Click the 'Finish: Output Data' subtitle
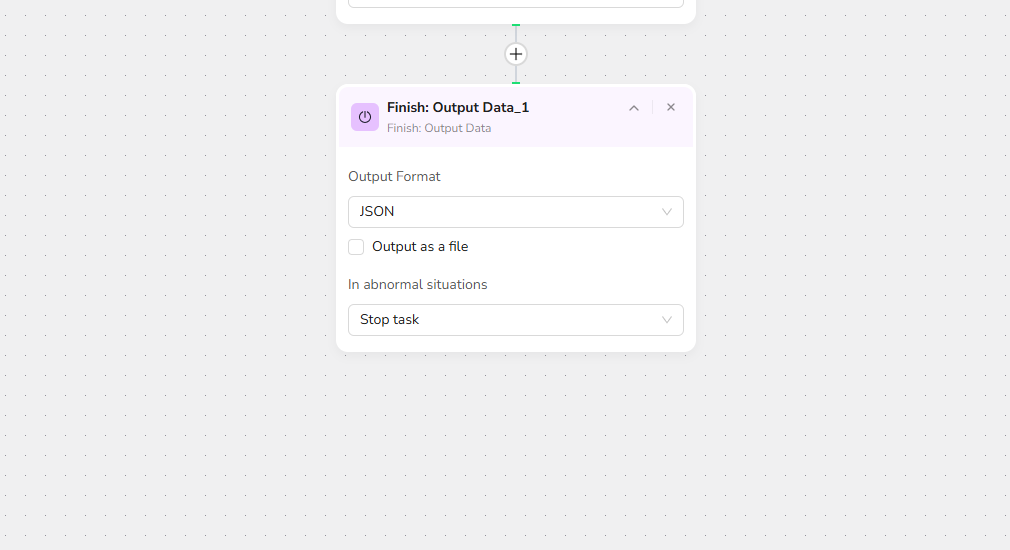The height and width of the screenshot is (550, 1010). pos(439,128)
